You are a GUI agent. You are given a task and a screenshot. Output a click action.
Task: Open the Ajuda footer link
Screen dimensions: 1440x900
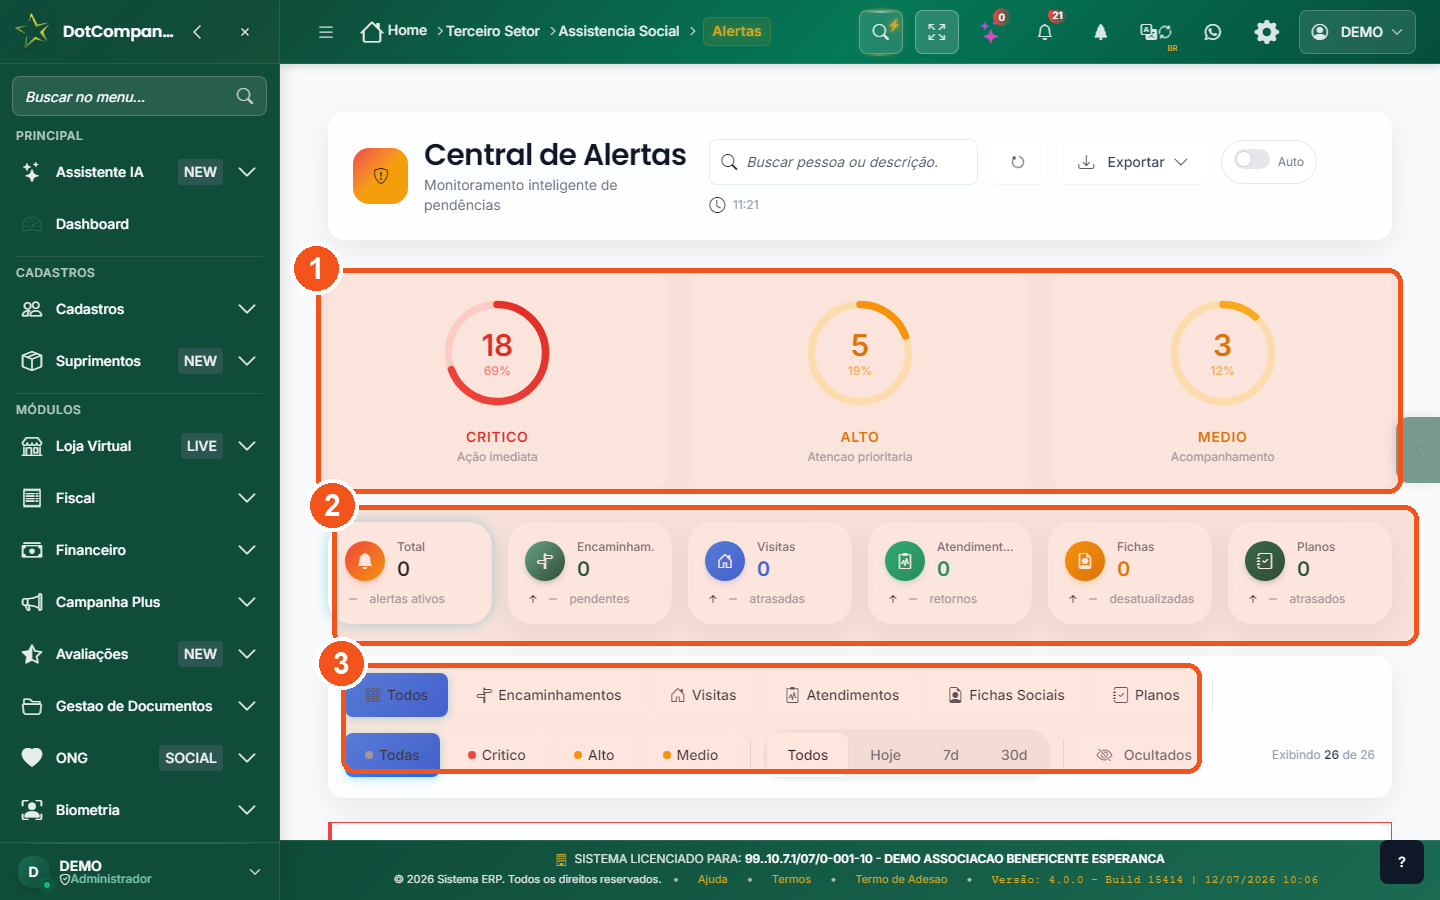713,880
